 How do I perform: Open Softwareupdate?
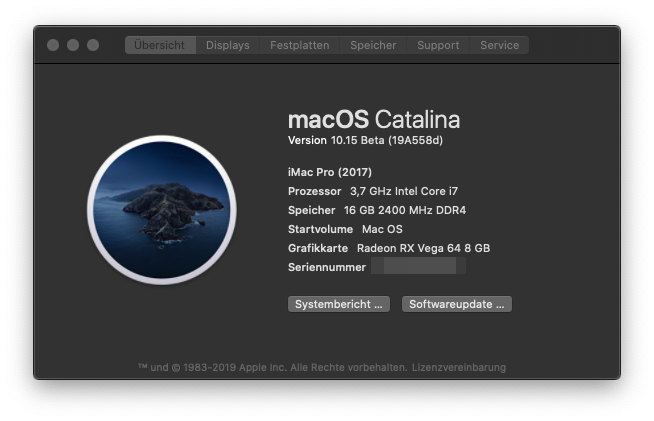[457, 304]
